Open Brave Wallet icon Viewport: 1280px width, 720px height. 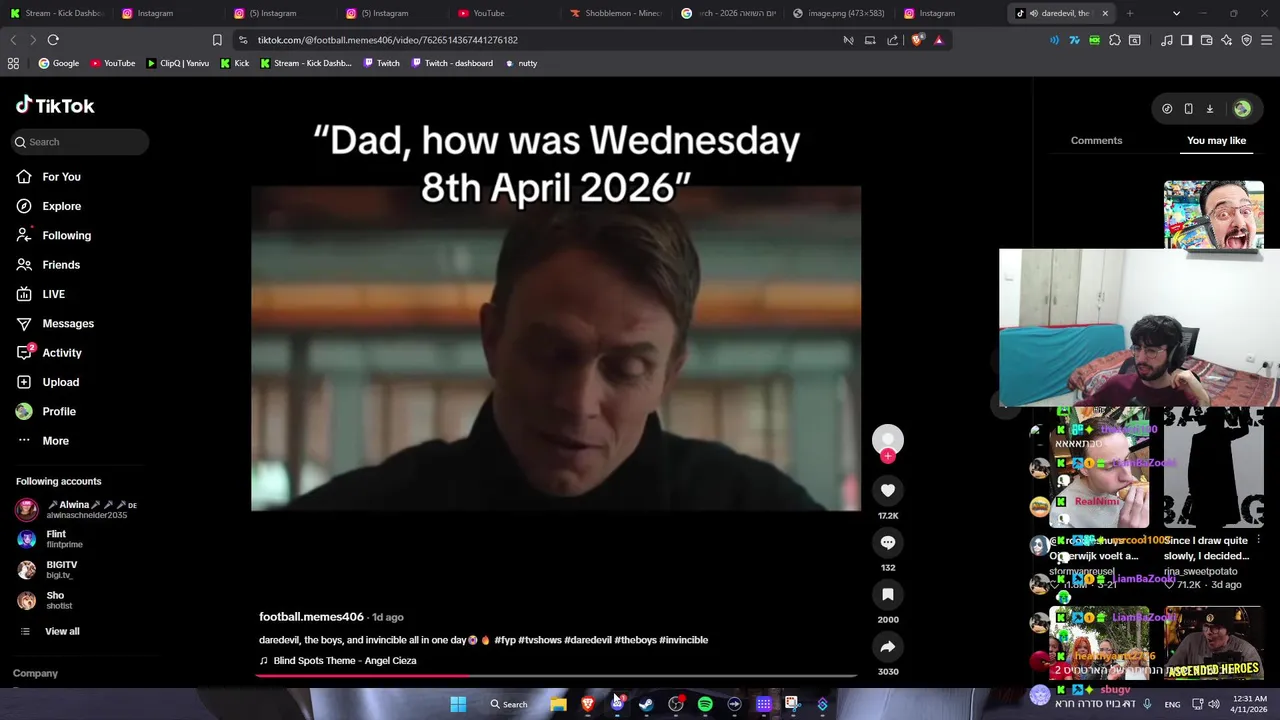click(x=1206, y=40)
